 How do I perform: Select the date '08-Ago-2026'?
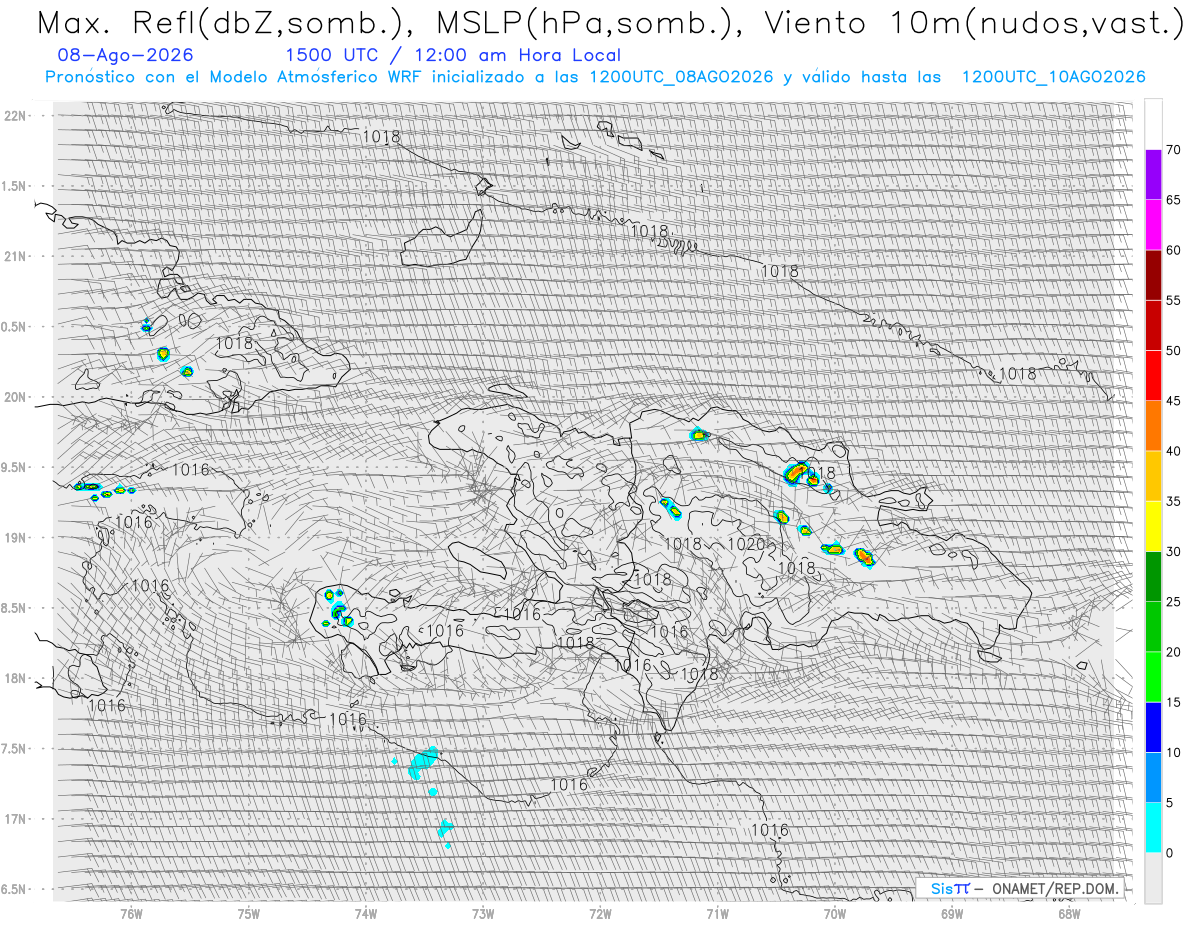[126, 55]
